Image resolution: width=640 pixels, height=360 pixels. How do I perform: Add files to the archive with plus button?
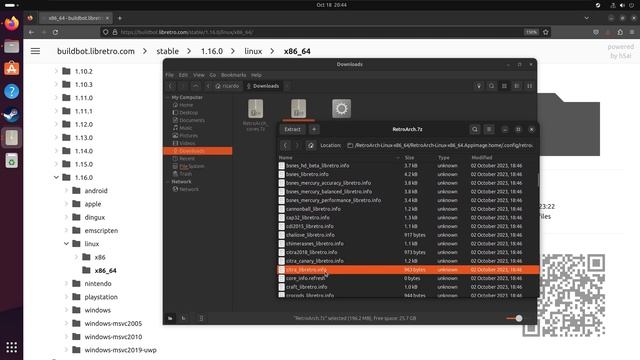click(314, 129)
